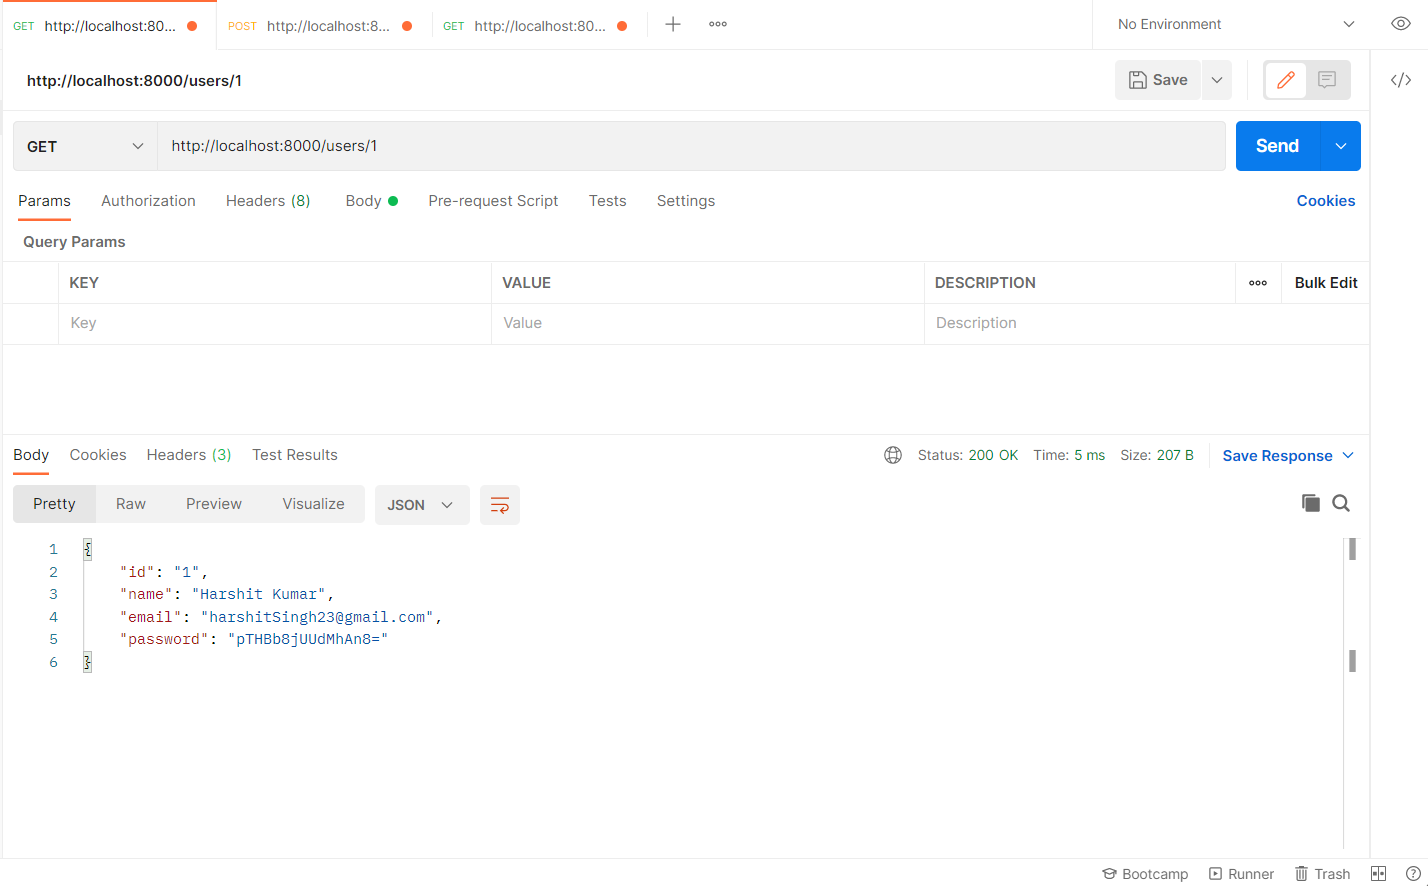
Task: Toggle request documentation edit mode
Action: pyautogui.click(x=1285, y=80)
